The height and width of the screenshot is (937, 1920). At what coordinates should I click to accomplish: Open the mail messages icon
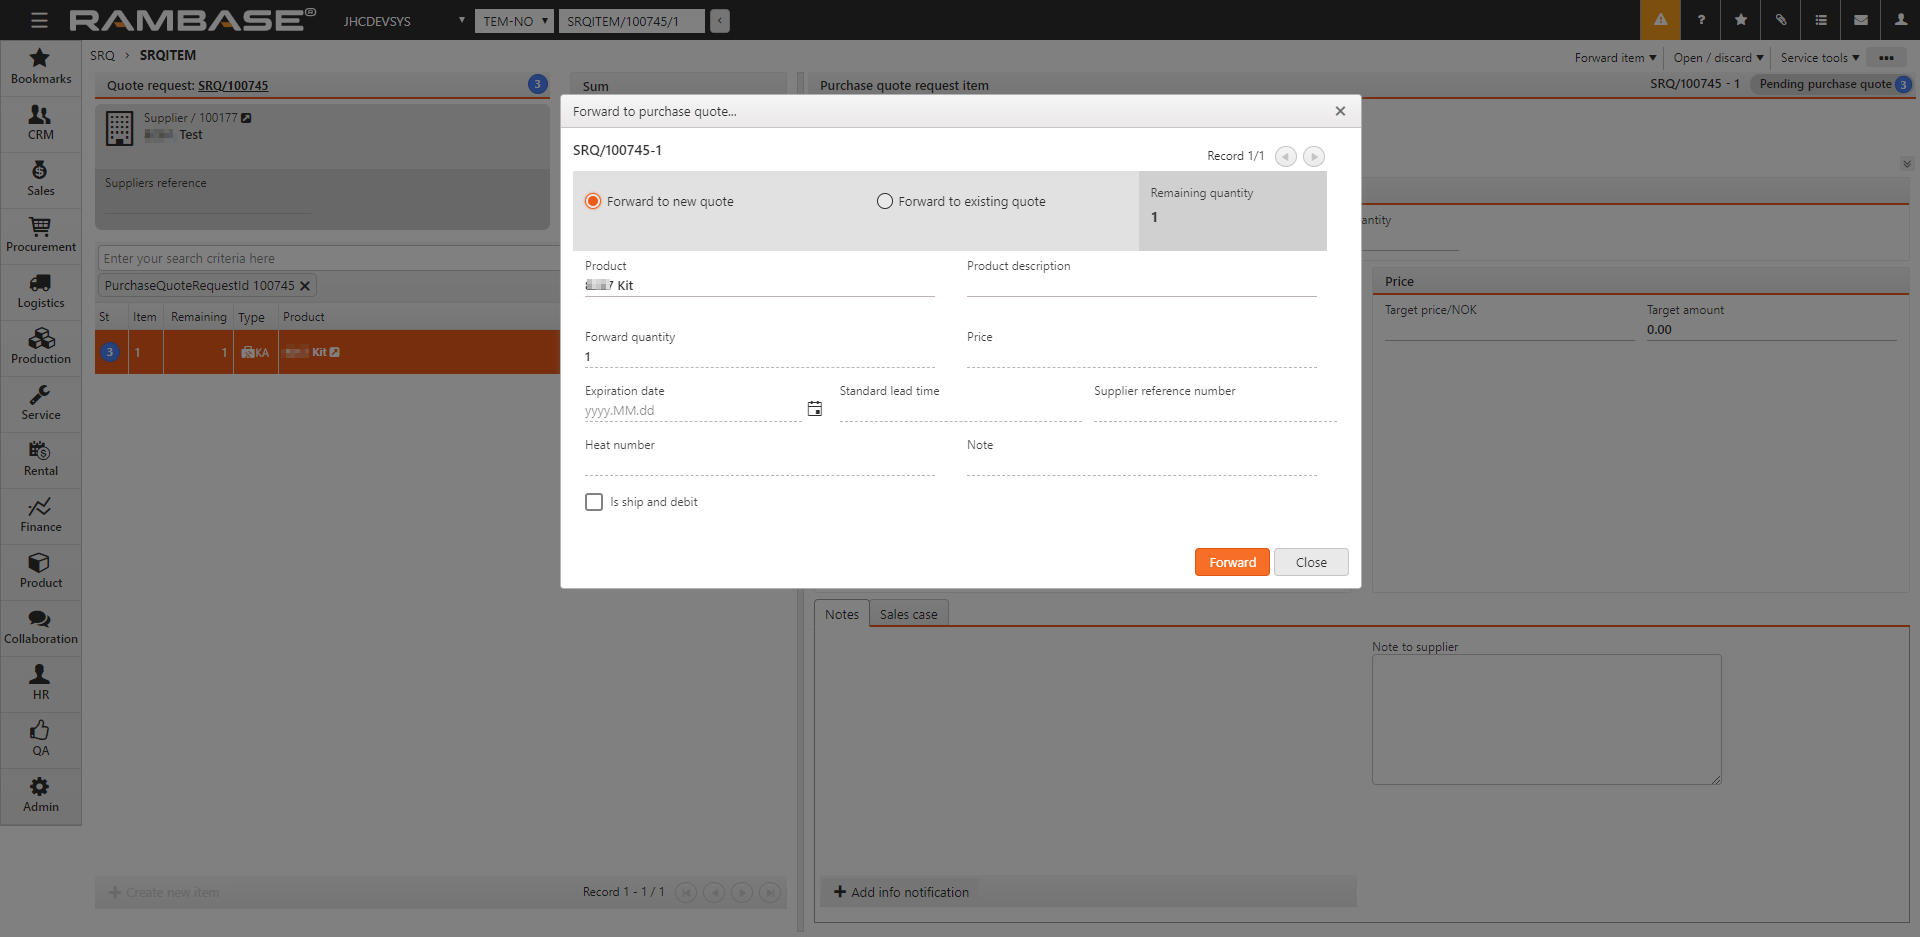pos(1861,20)
